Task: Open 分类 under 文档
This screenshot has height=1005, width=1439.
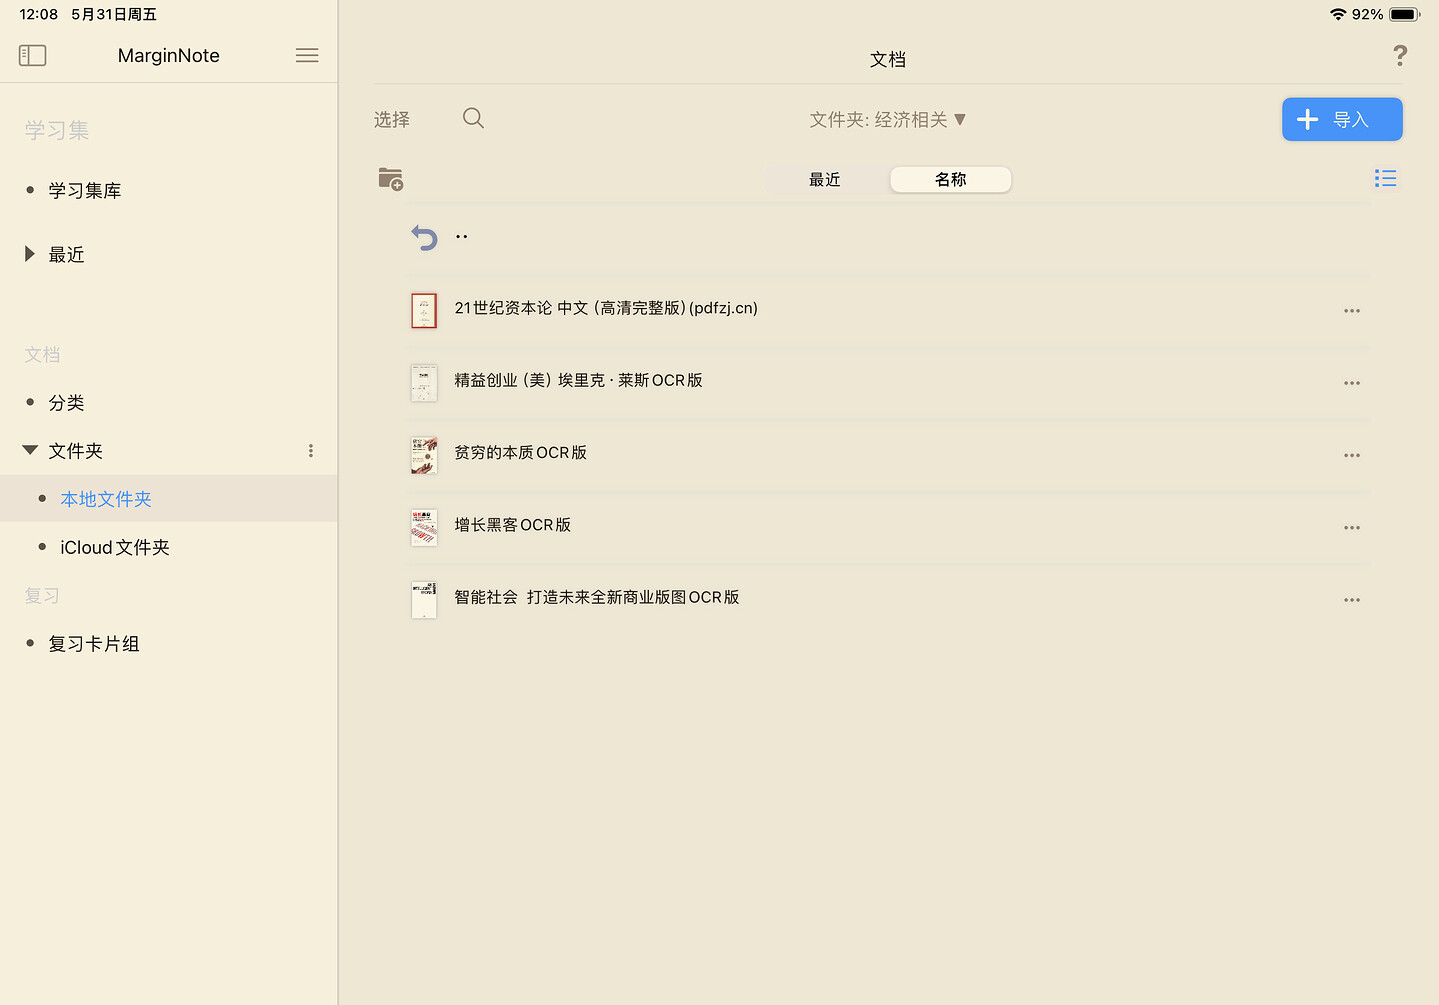Action: (67, 403)
